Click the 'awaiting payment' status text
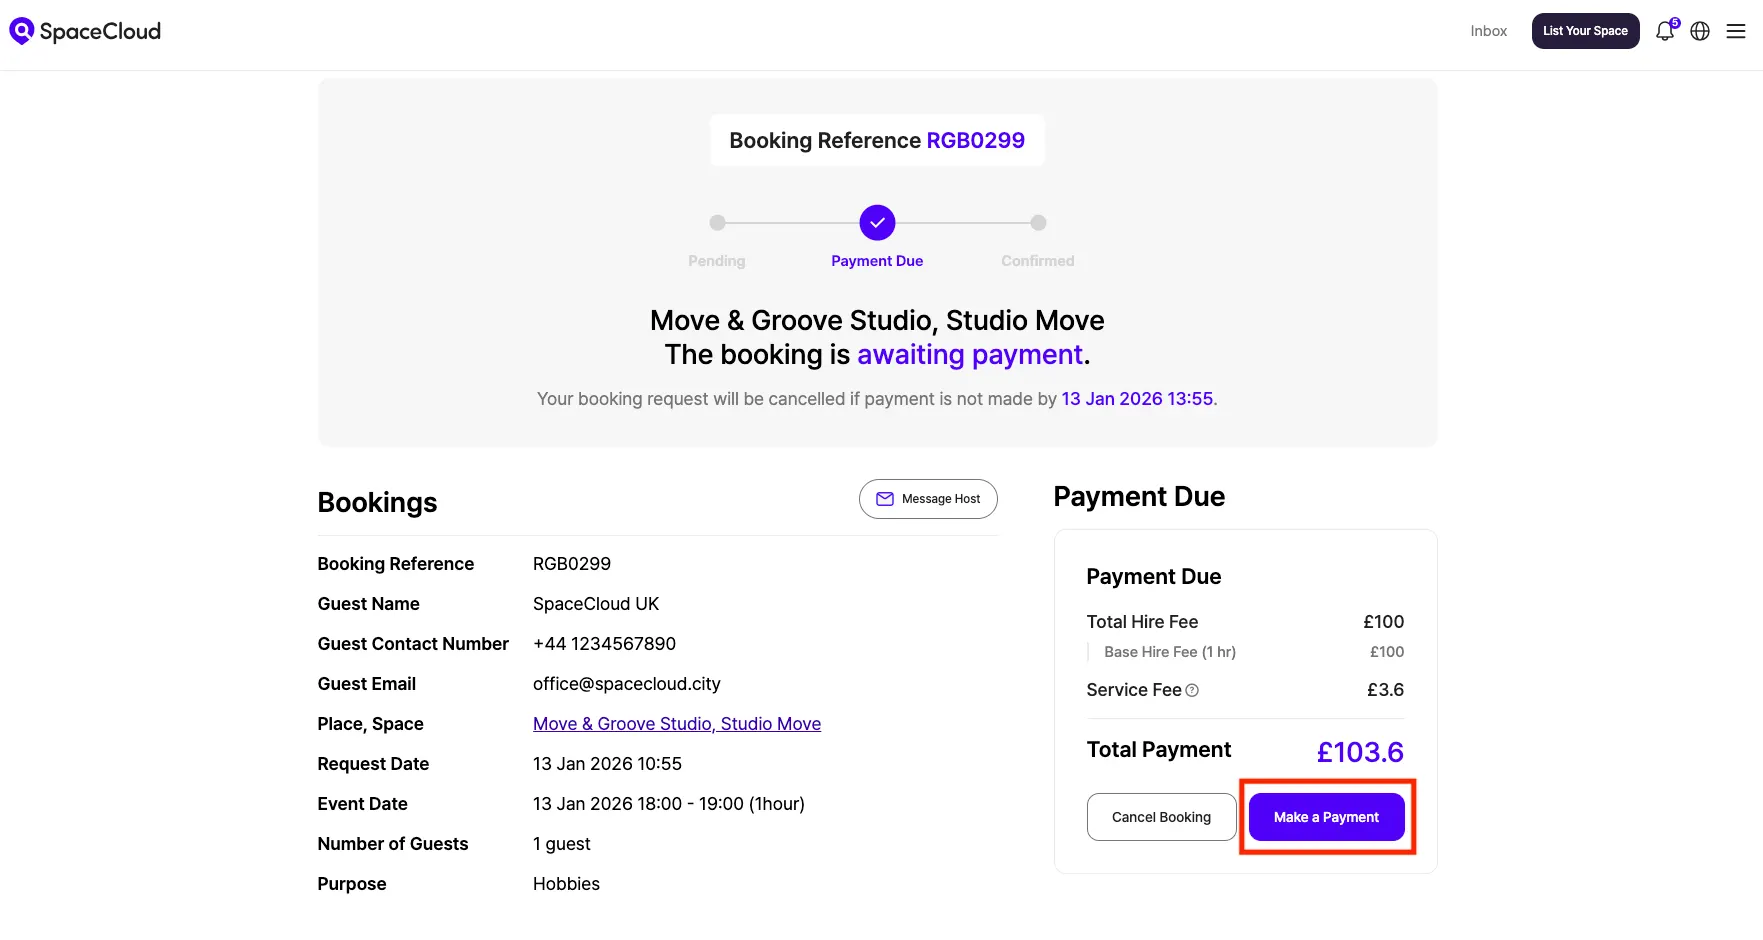Image resolution: width=1763 pixels, height=940 pixels. coord(970,355)
